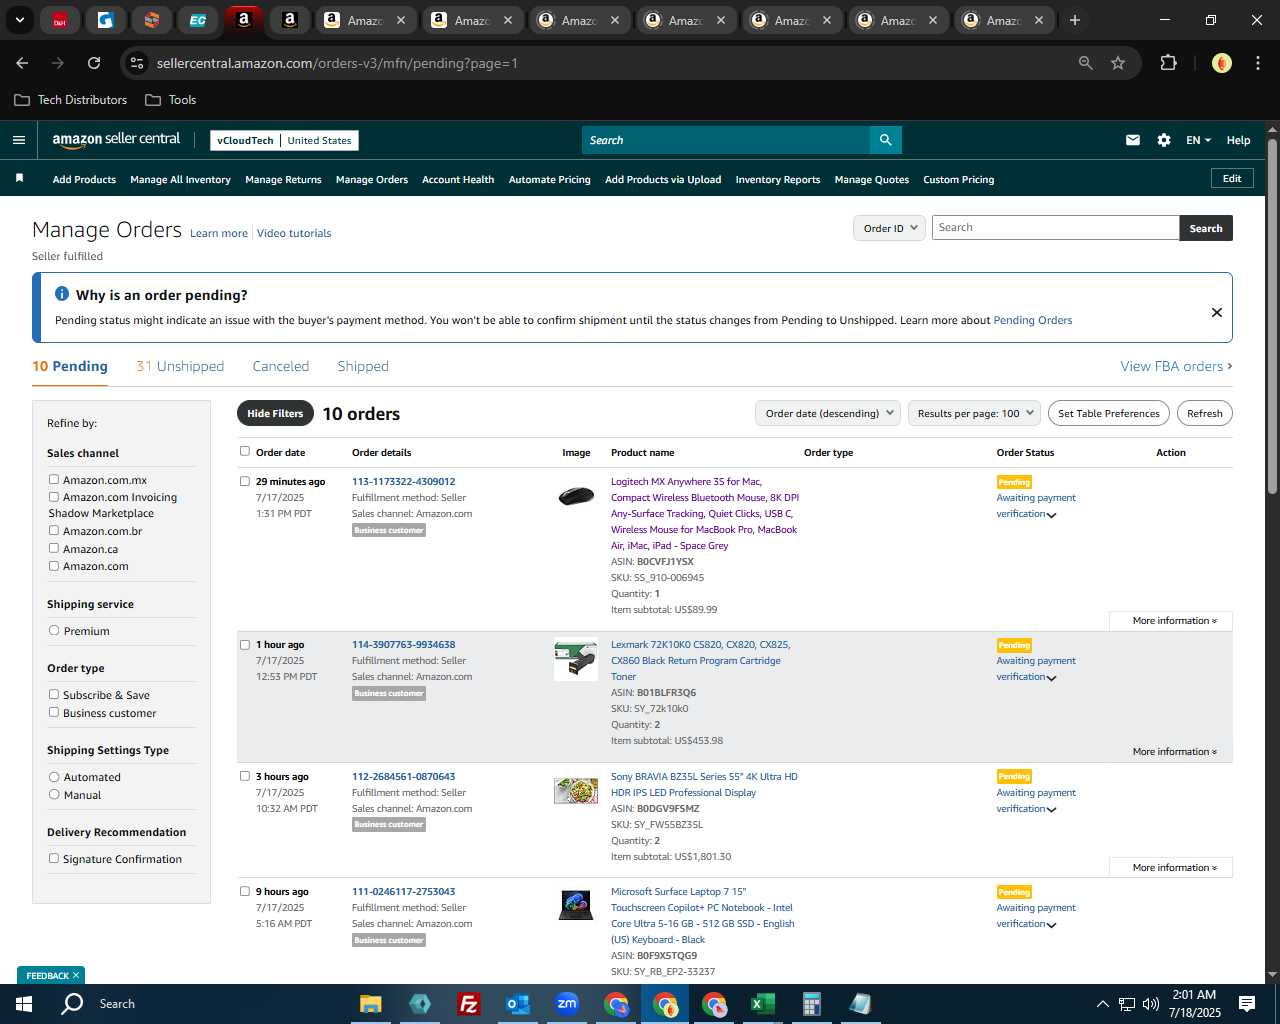Check the Business customer order type filter
This screenshot has width=1280, height=1024.
click(54, 713)
